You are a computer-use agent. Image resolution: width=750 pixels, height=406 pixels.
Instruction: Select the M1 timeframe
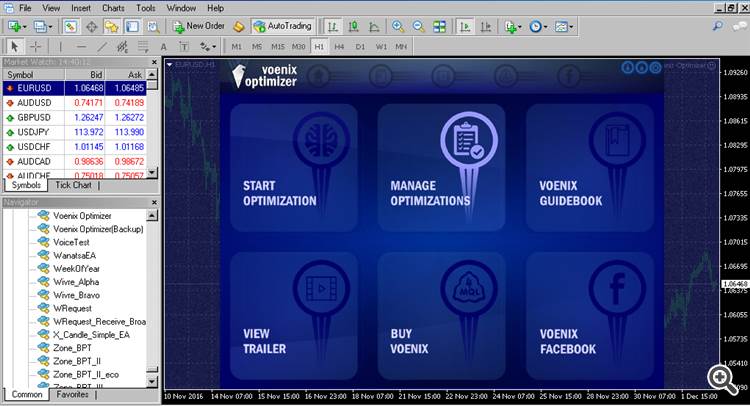coord(236,47)
